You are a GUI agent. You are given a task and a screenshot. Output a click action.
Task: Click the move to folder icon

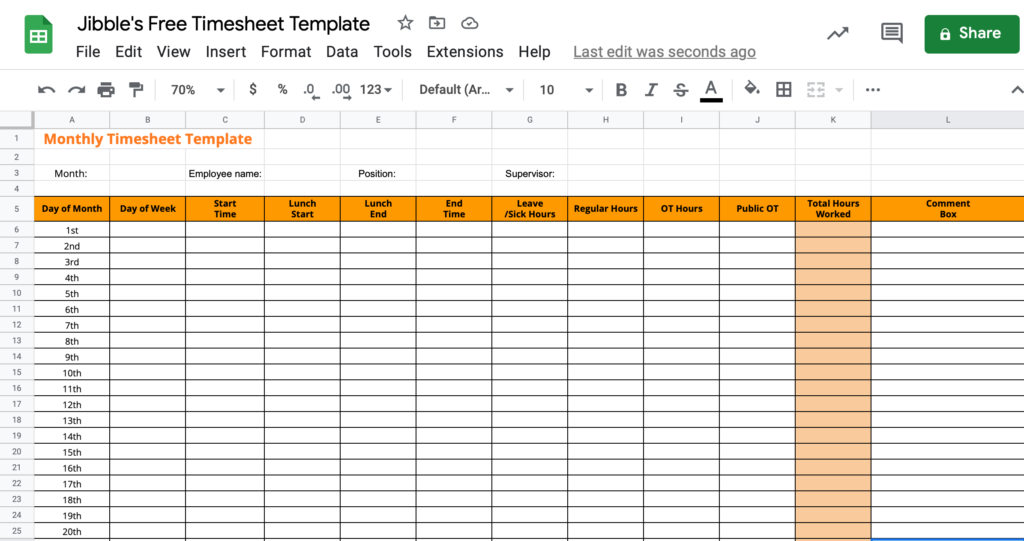pyautogui.click(x=437, y=24)
